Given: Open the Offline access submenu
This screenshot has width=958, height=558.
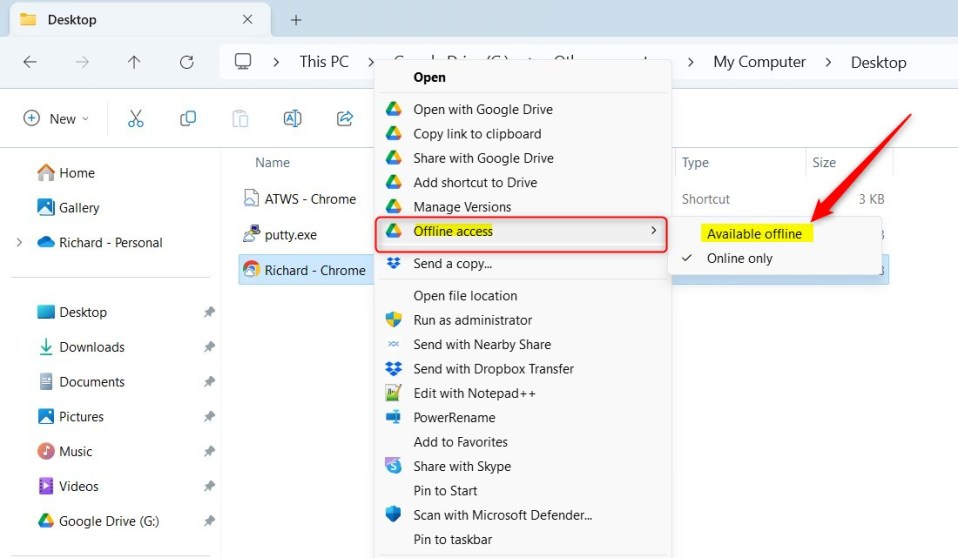Looking at the screenshot, I should (521, 232).
